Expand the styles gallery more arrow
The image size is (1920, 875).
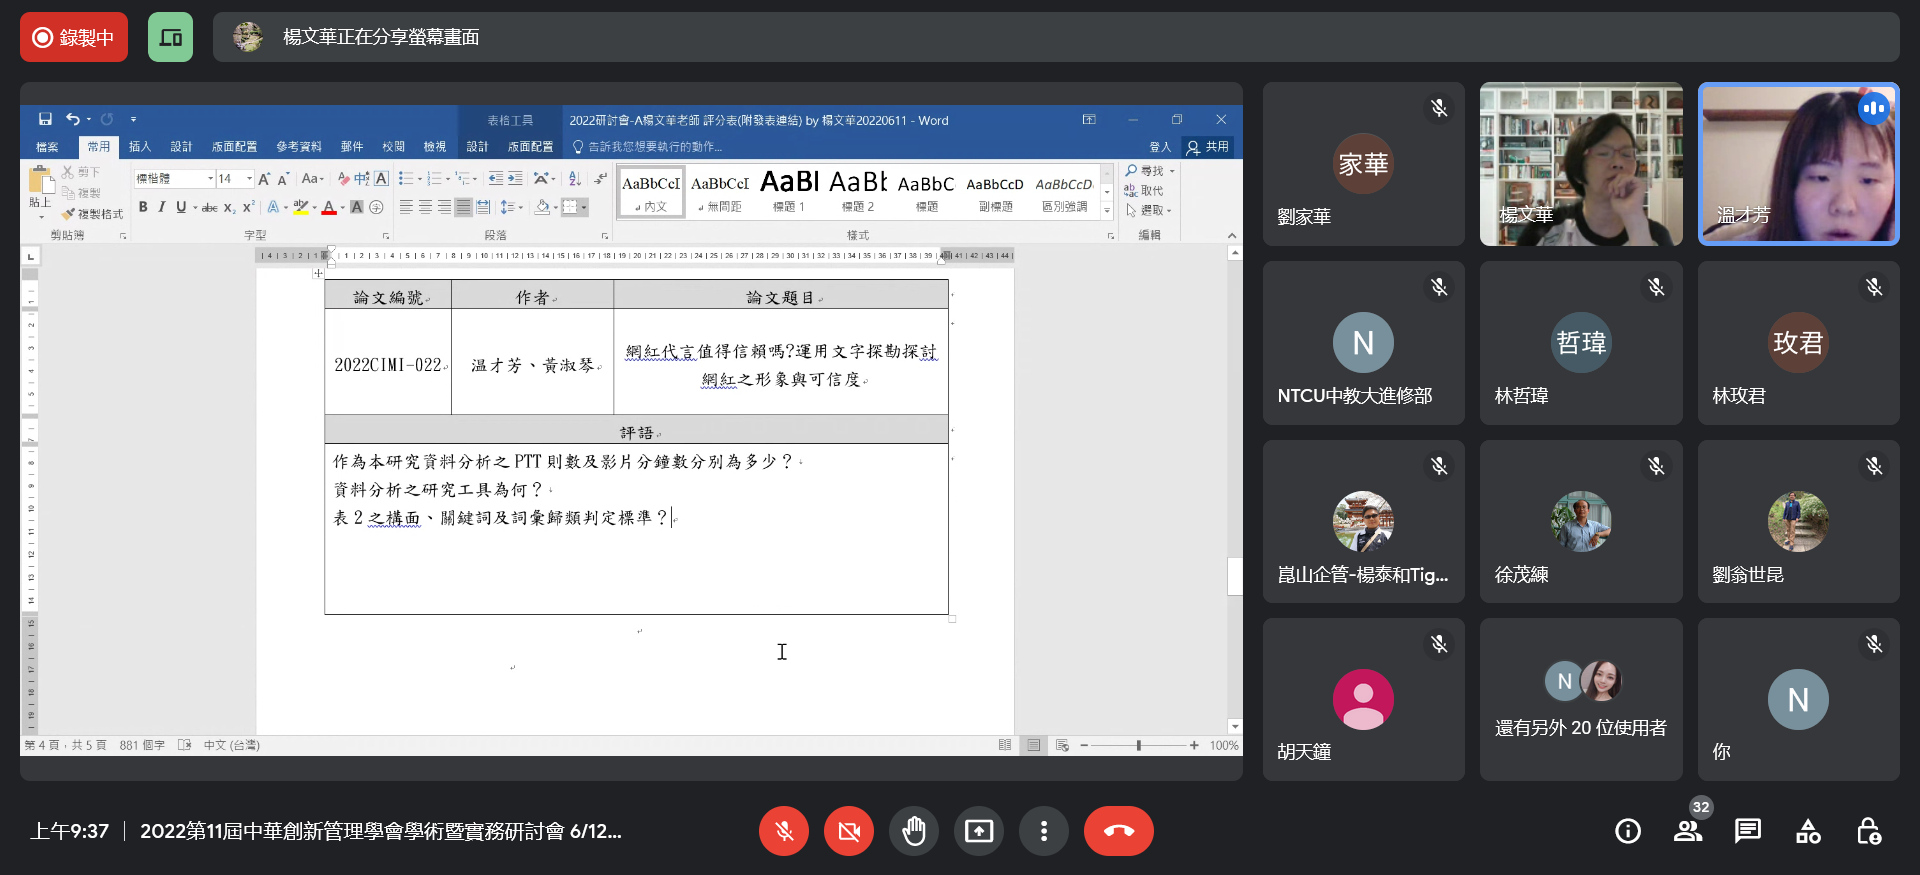point(1107,211)
